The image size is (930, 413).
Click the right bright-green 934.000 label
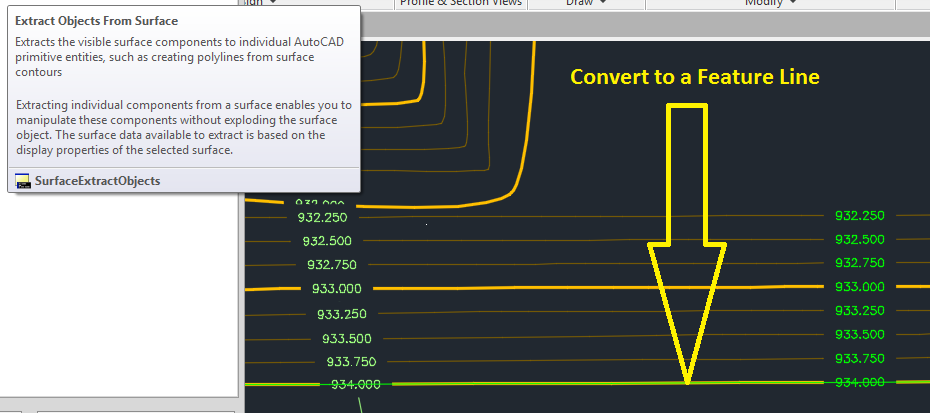point(859,382)
